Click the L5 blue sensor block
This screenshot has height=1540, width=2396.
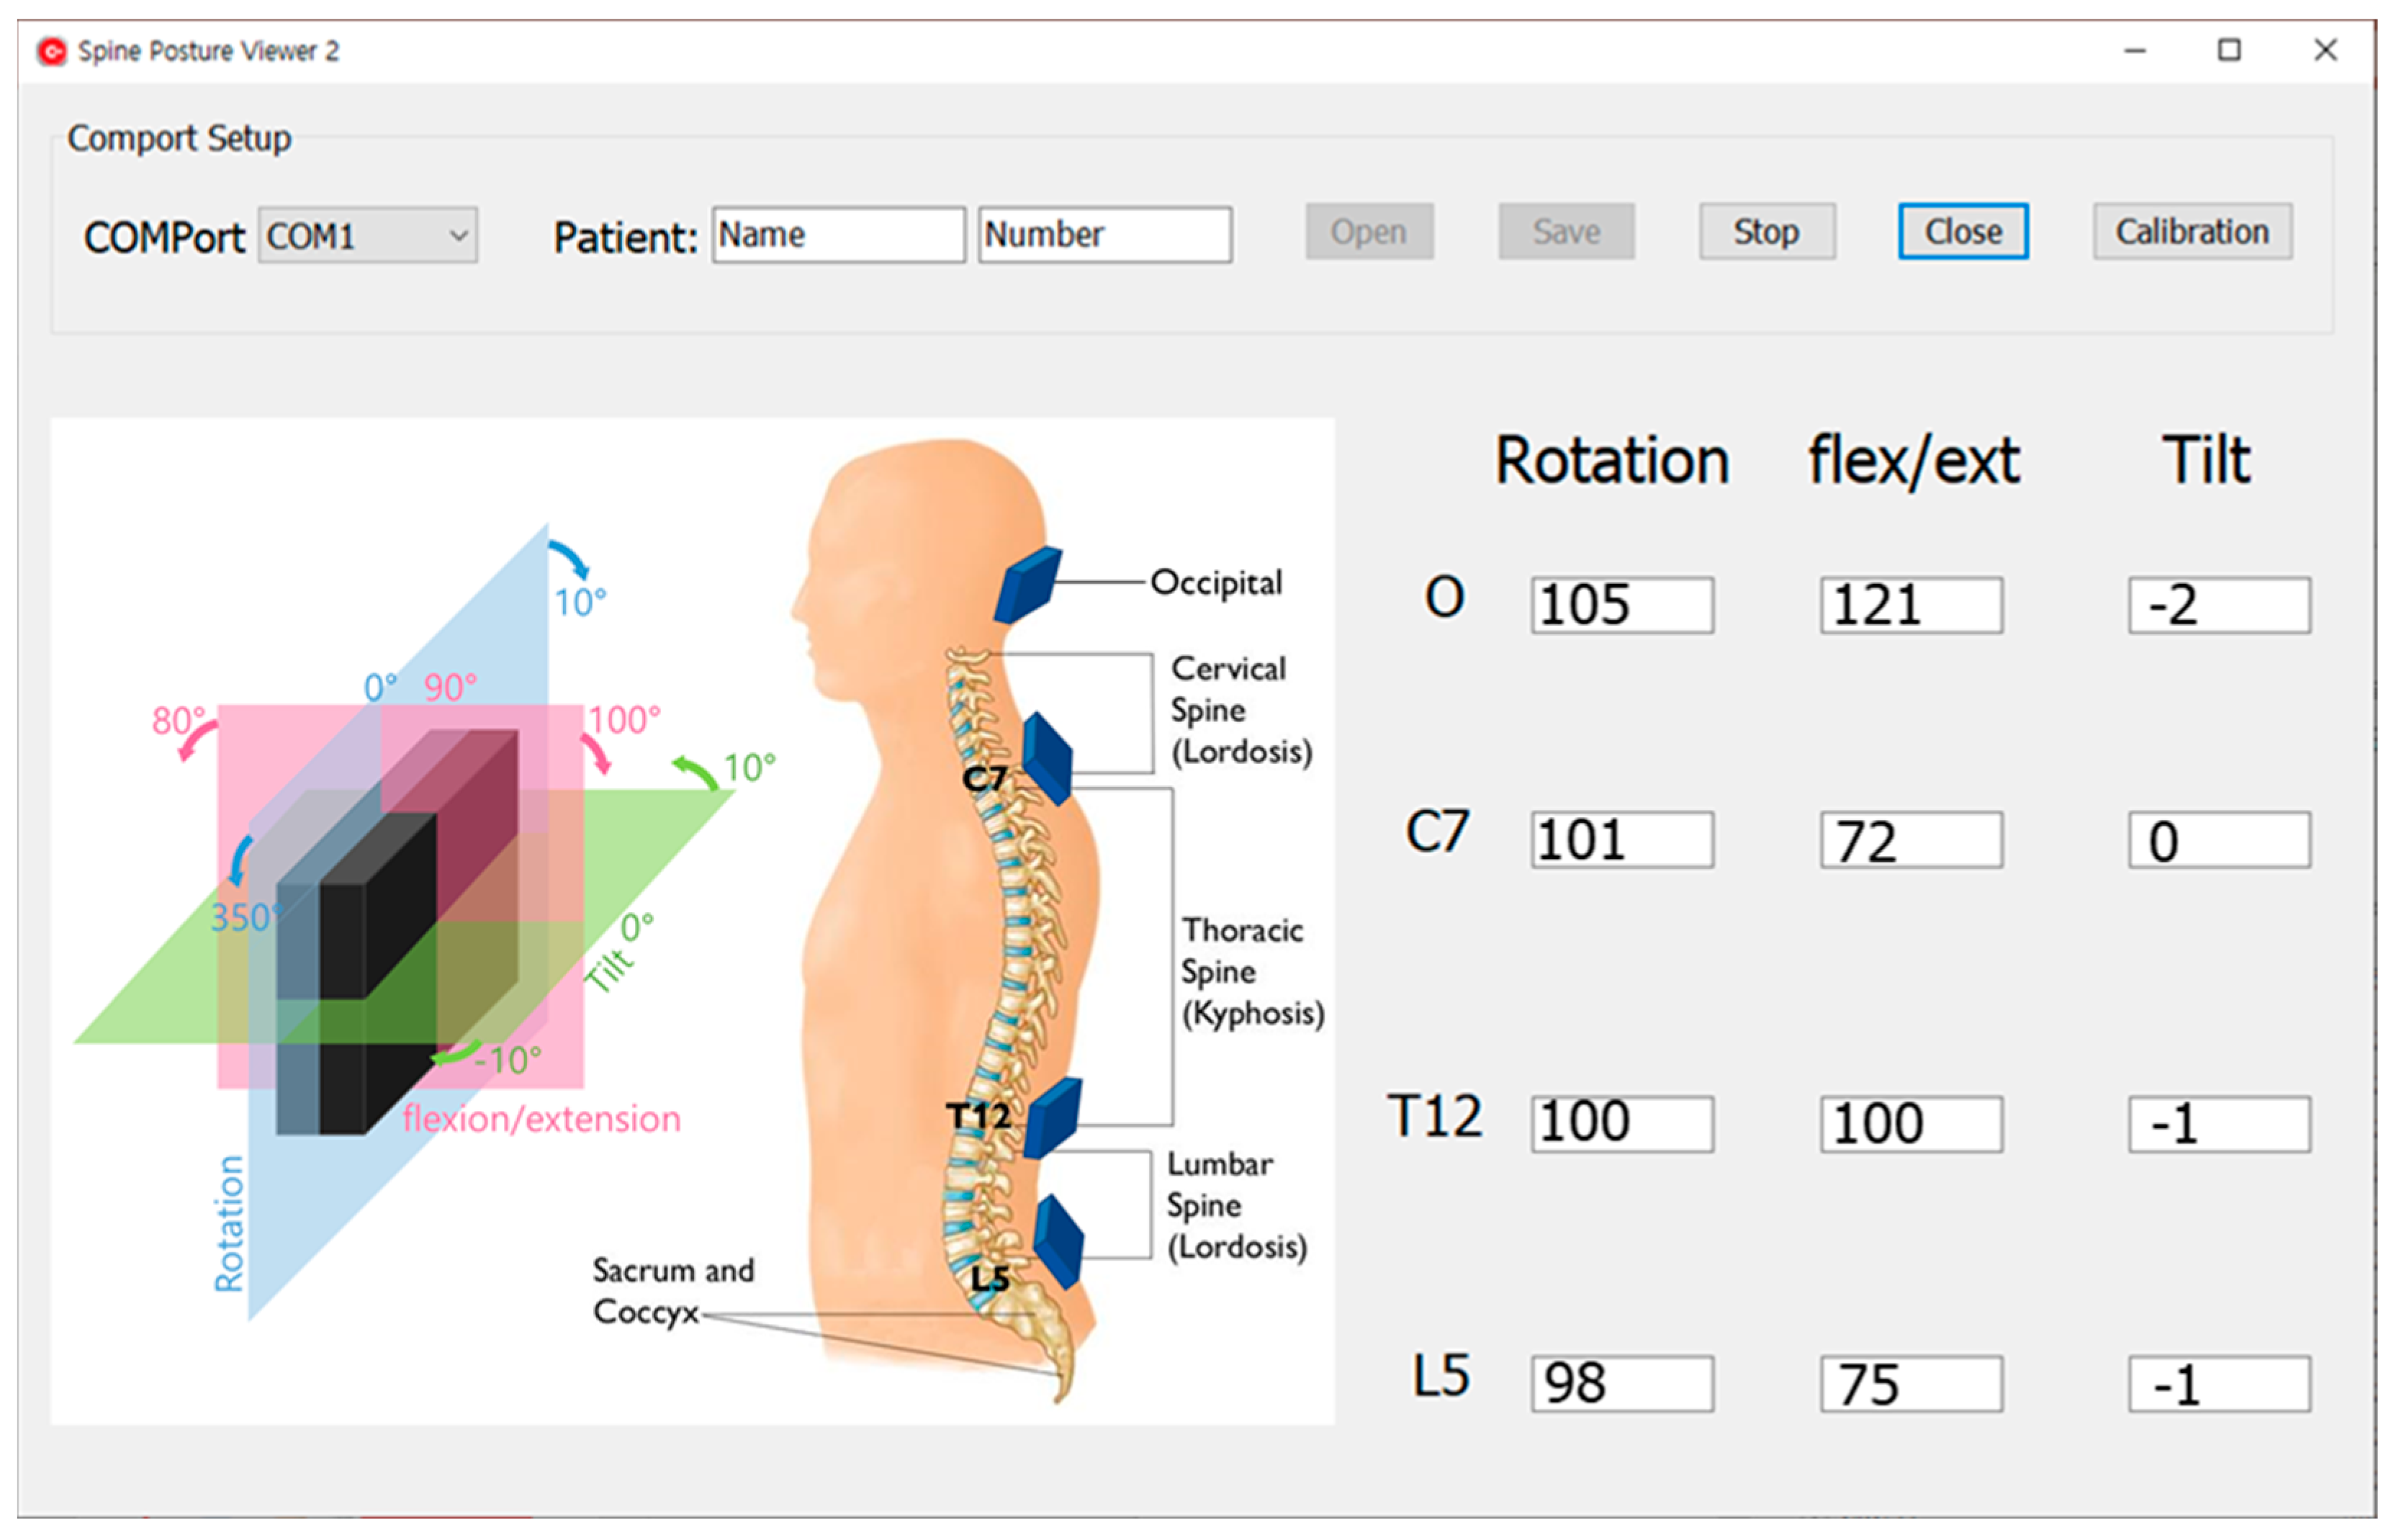point(1058,1241)
